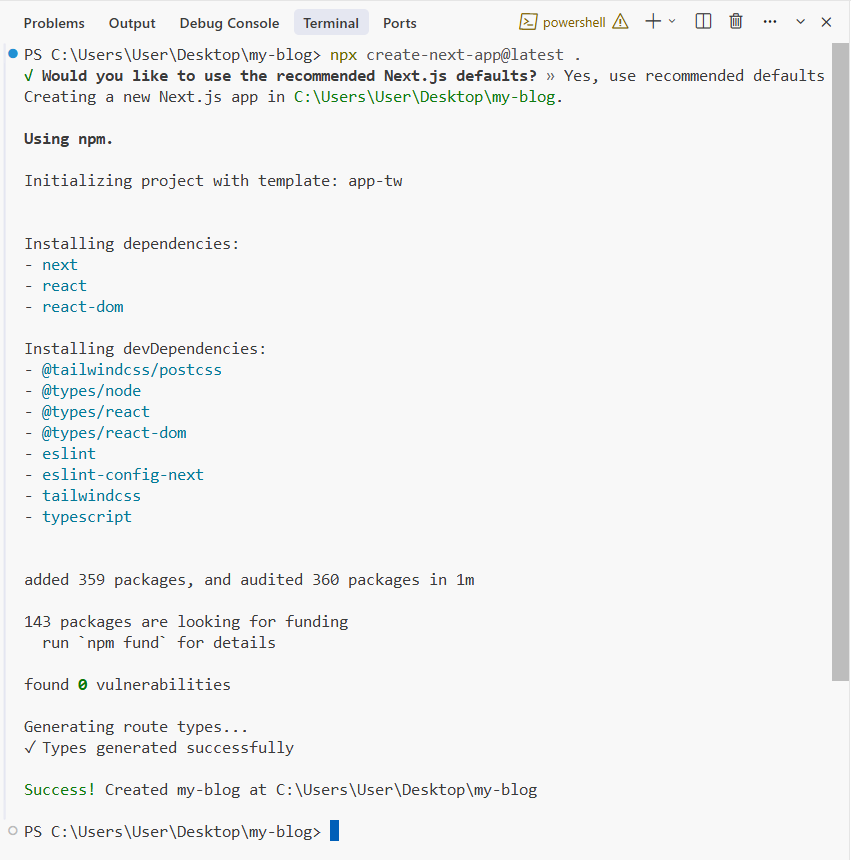
Task: Click the gray circle beside last prompt
Action: (x=11, y=831)
